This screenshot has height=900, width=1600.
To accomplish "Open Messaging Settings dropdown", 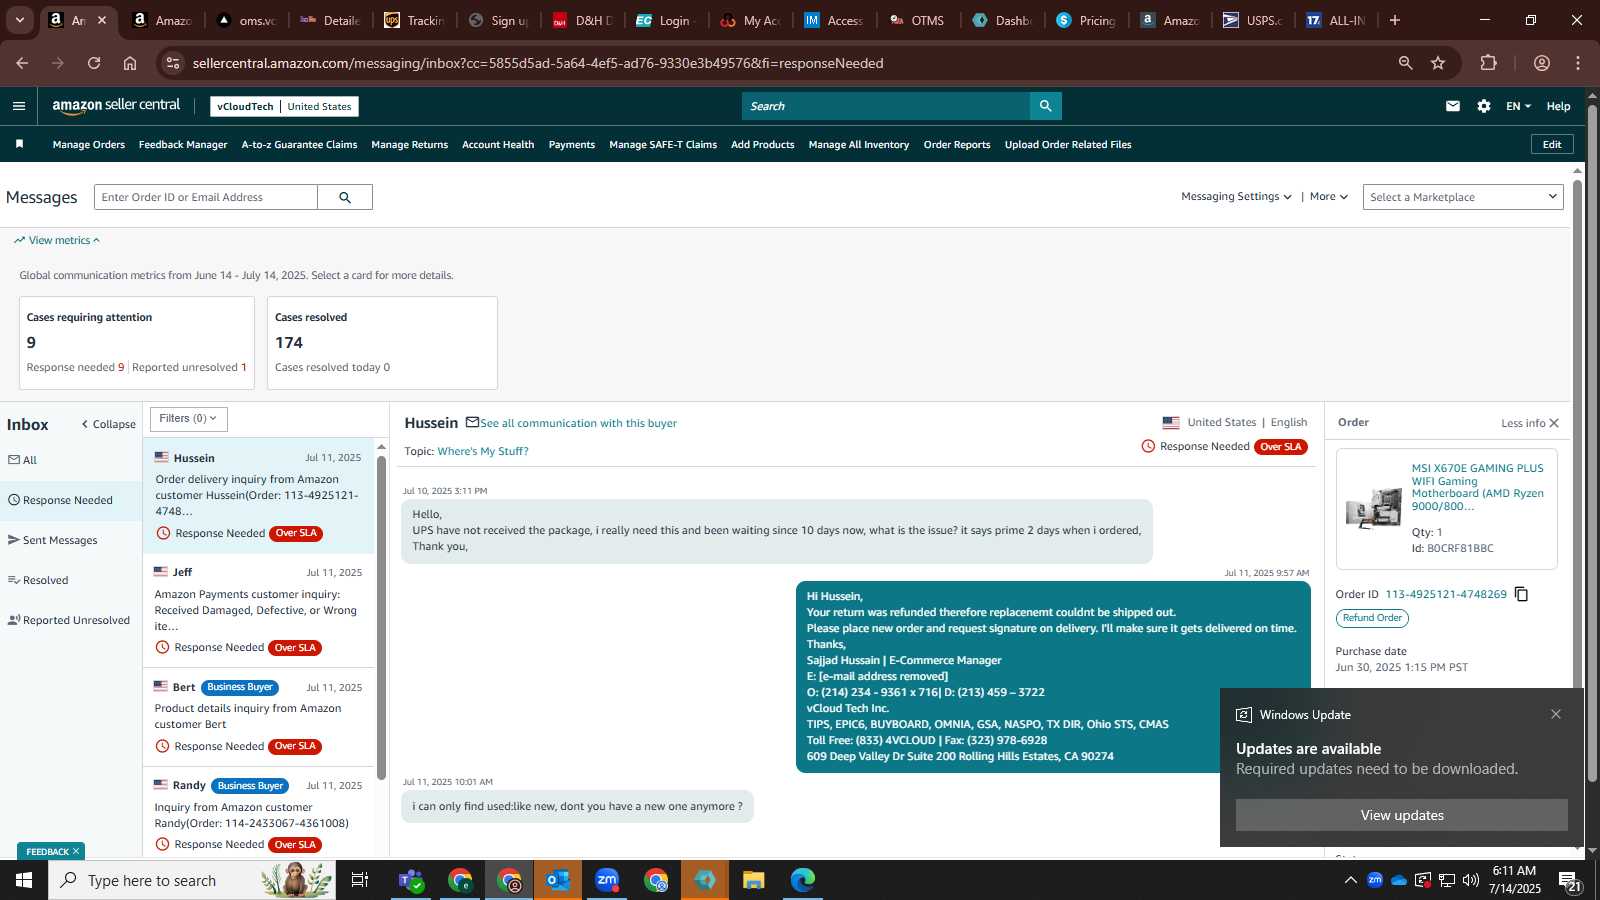I will 1236,197.
